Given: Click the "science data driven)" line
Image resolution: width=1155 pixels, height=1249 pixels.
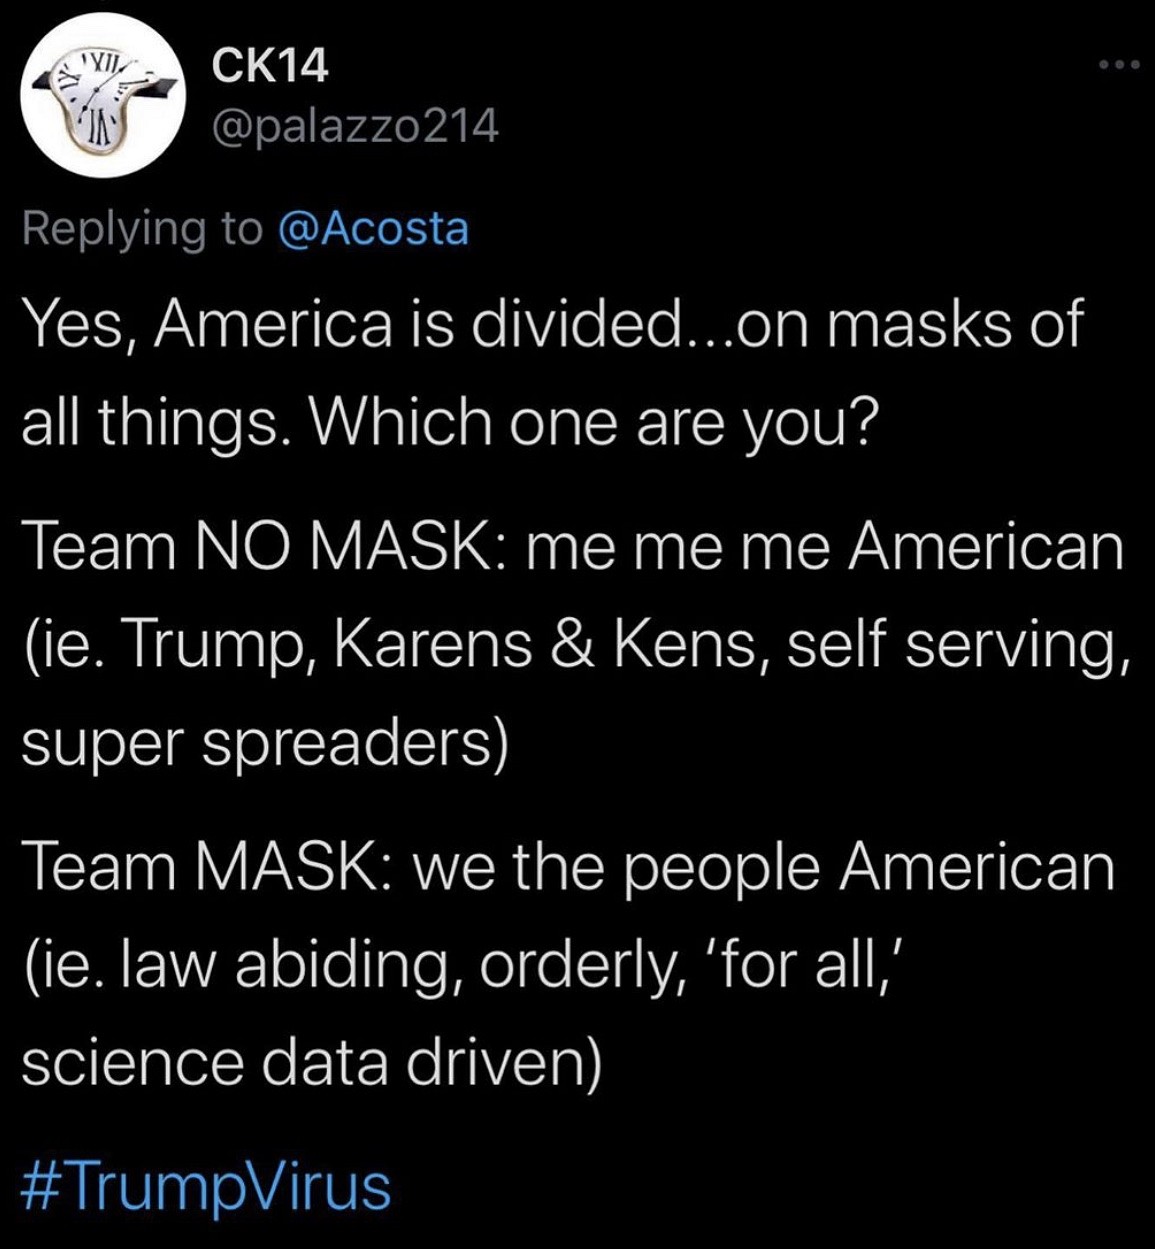Looking at the screenshot, I should coord(312,1063).
